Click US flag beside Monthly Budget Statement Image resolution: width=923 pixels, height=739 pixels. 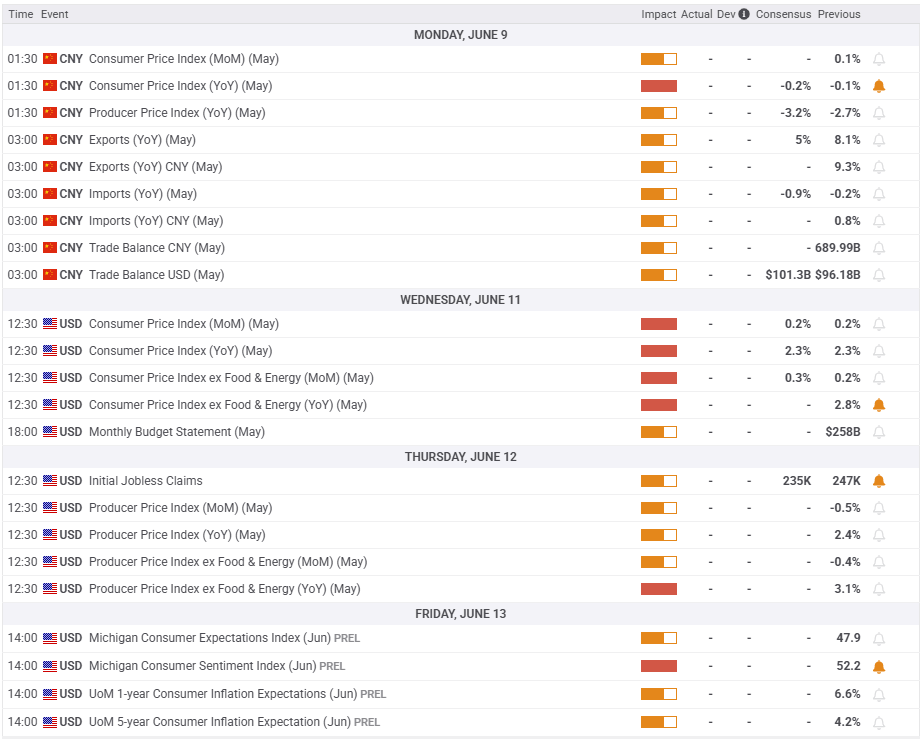pyautogui.click(x=50, y=432)
